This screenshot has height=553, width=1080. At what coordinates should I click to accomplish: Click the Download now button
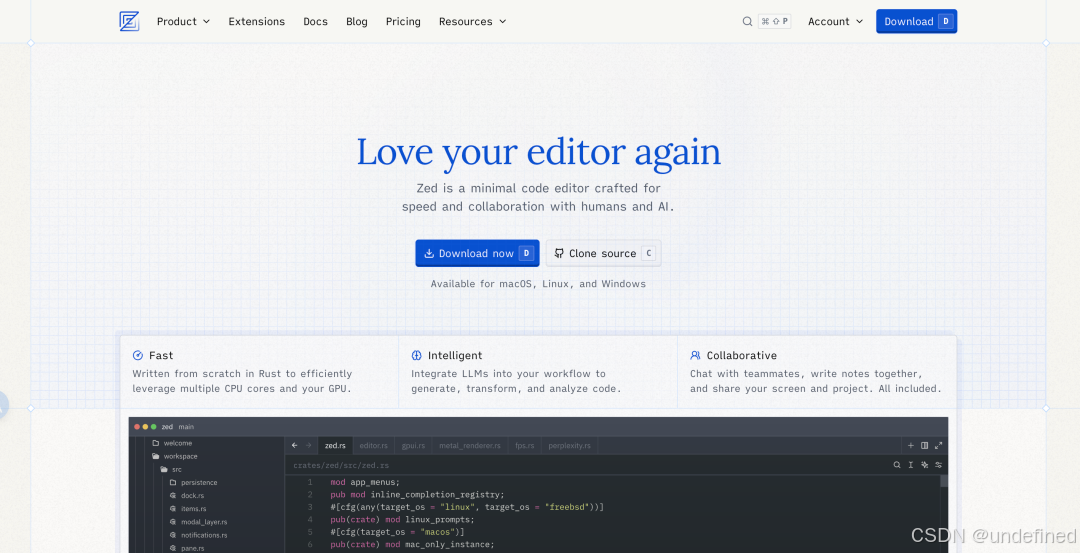(477, 253)
